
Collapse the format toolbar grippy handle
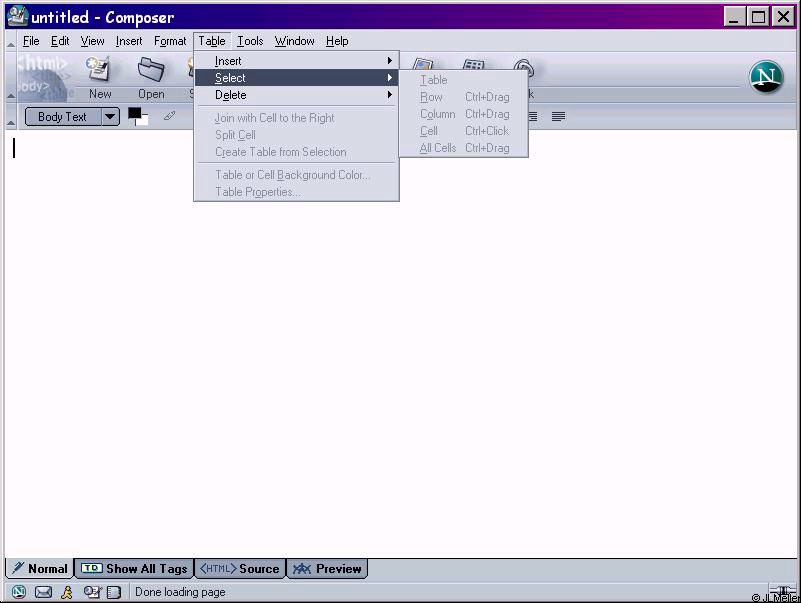click(11, 117)
